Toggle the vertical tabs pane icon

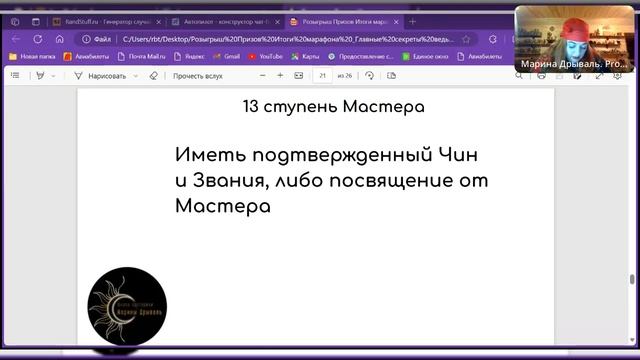point(36,22)
